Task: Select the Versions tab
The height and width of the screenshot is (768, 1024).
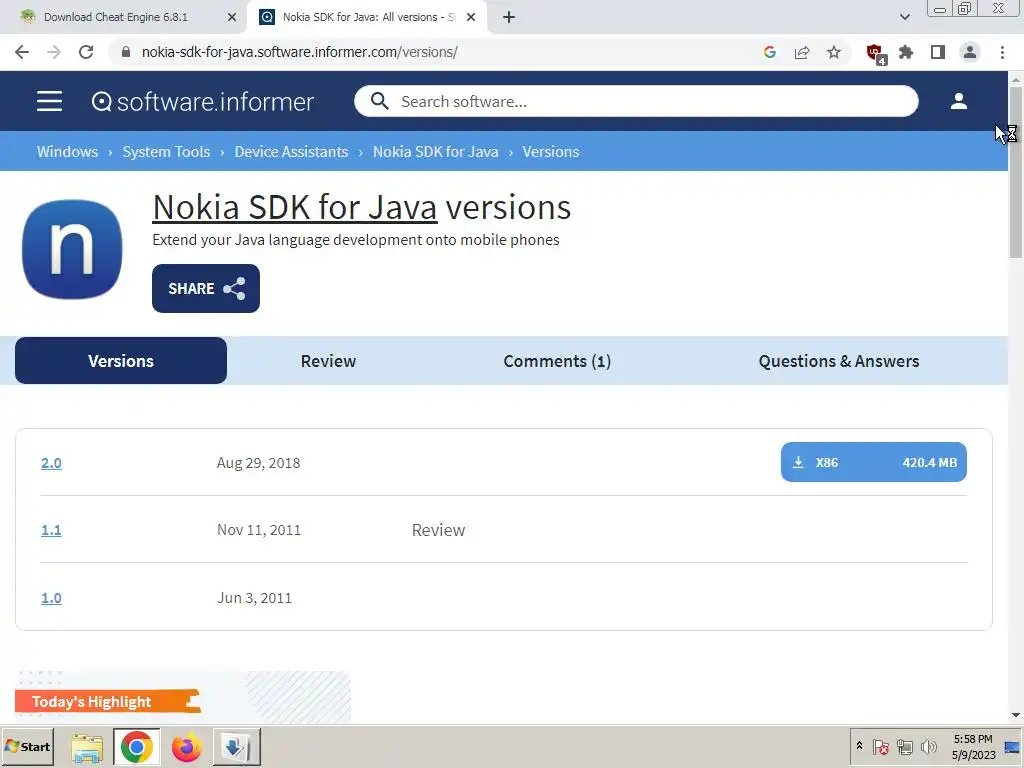Action: coord(121,360)
